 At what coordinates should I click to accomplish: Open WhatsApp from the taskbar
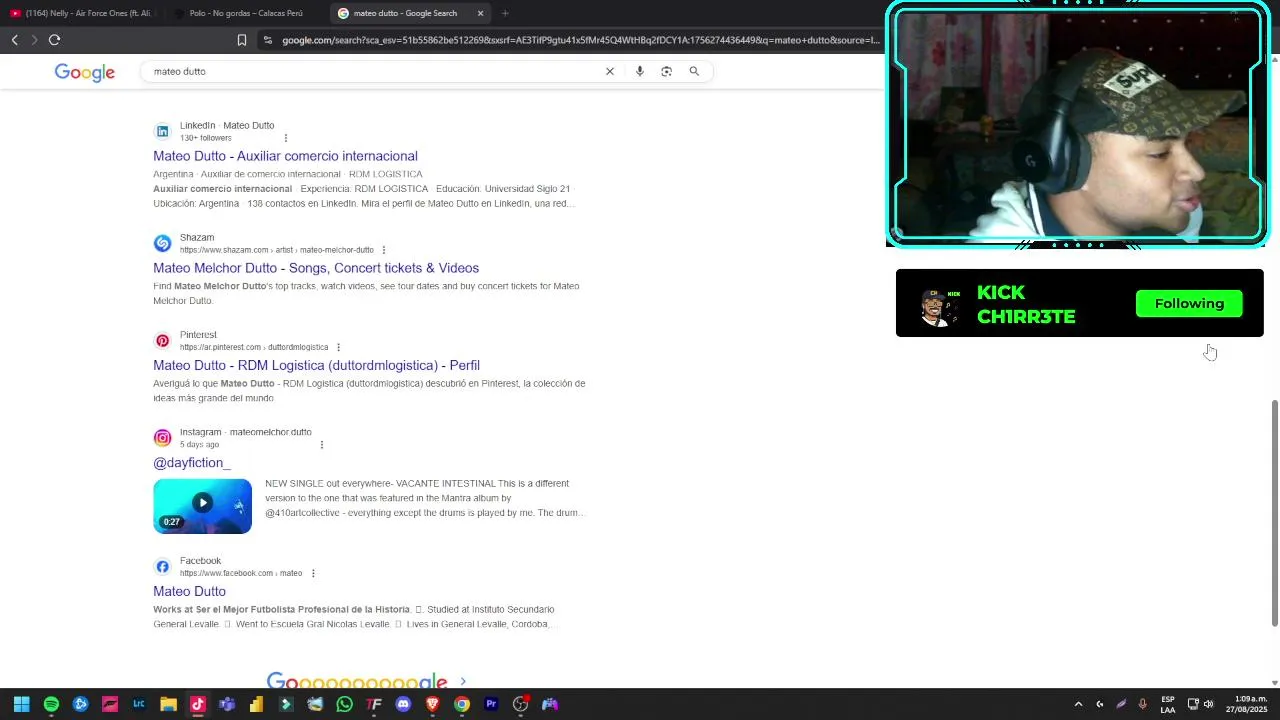click(x=344, y=704)
